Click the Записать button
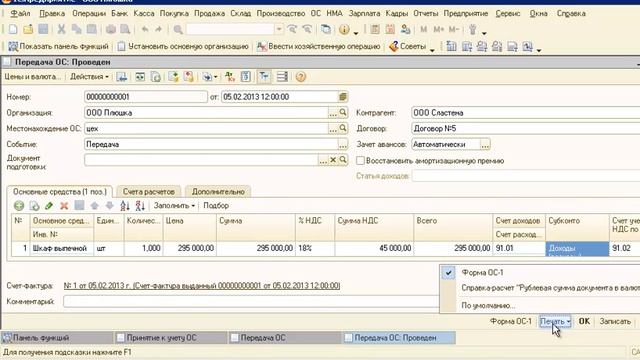This screenshot has width=640, height=360. click(615, 322)
